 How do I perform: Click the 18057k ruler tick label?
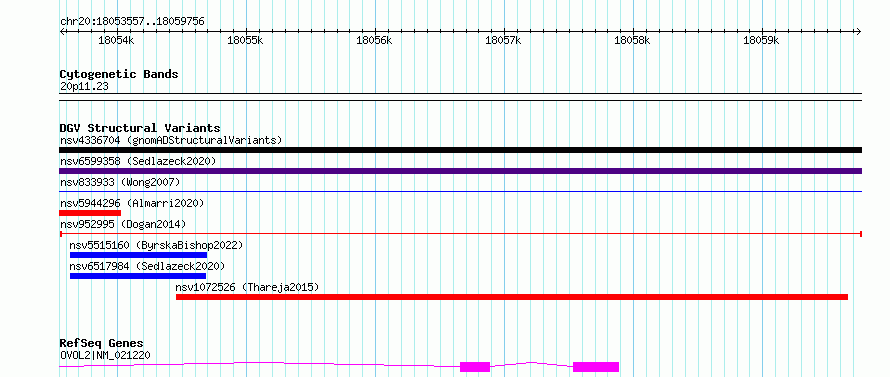pos(503,40)
